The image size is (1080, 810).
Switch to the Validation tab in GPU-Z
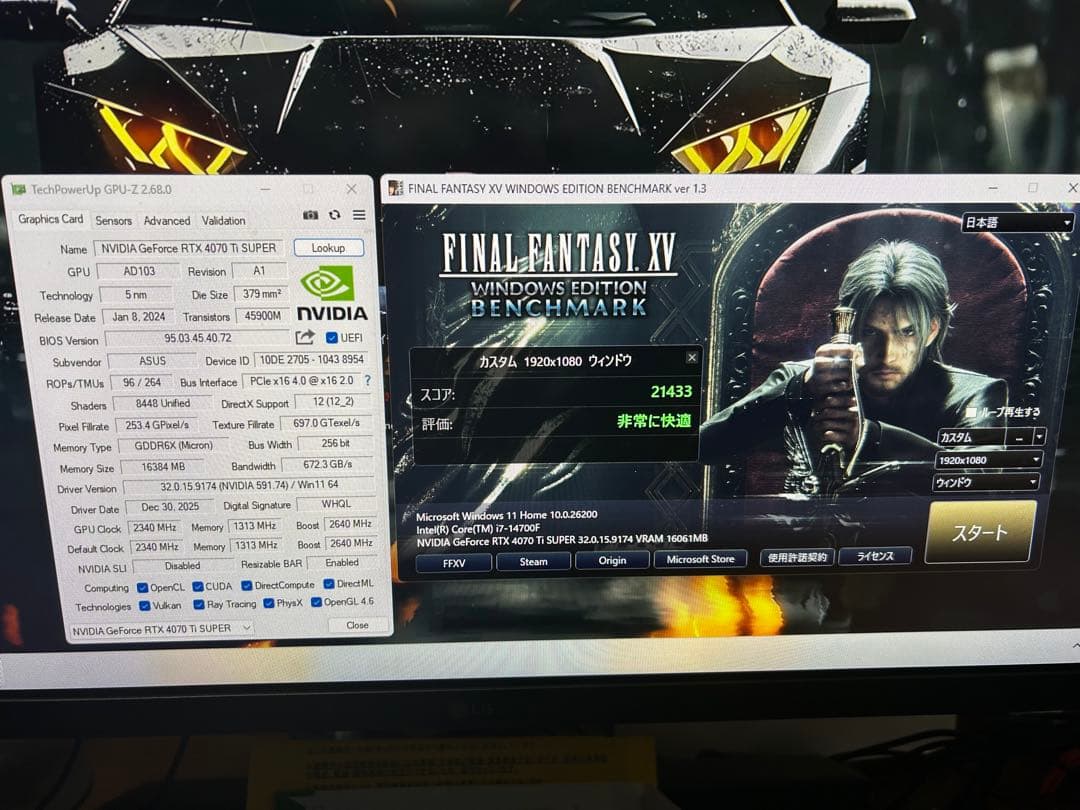[224, 220]
